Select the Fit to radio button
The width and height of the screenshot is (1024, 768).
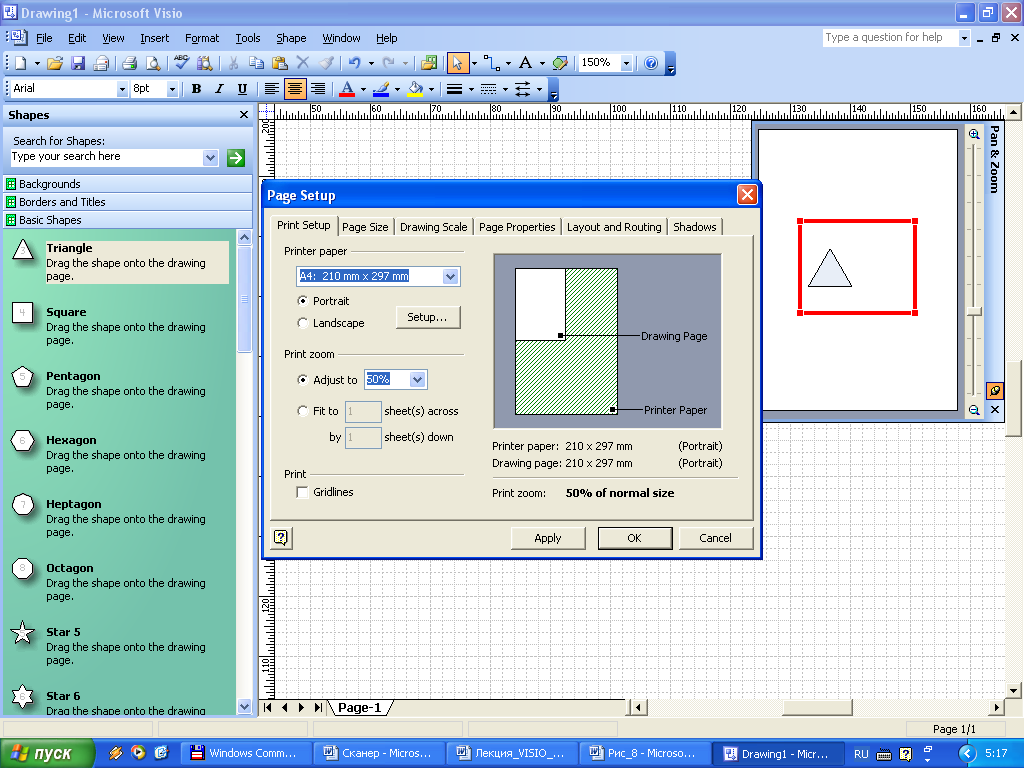[x=302, y=411]
